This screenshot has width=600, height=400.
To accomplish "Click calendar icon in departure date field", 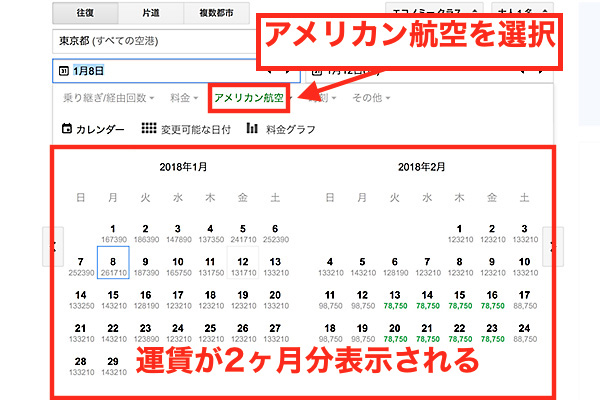I will (64, 71).
